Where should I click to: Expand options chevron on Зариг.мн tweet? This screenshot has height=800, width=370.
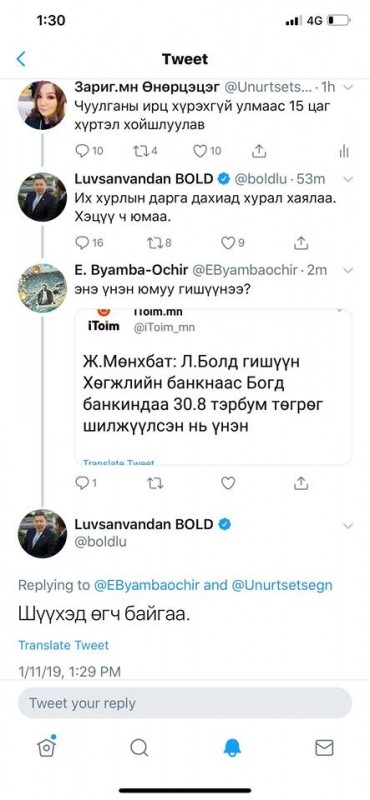[348, 88]
